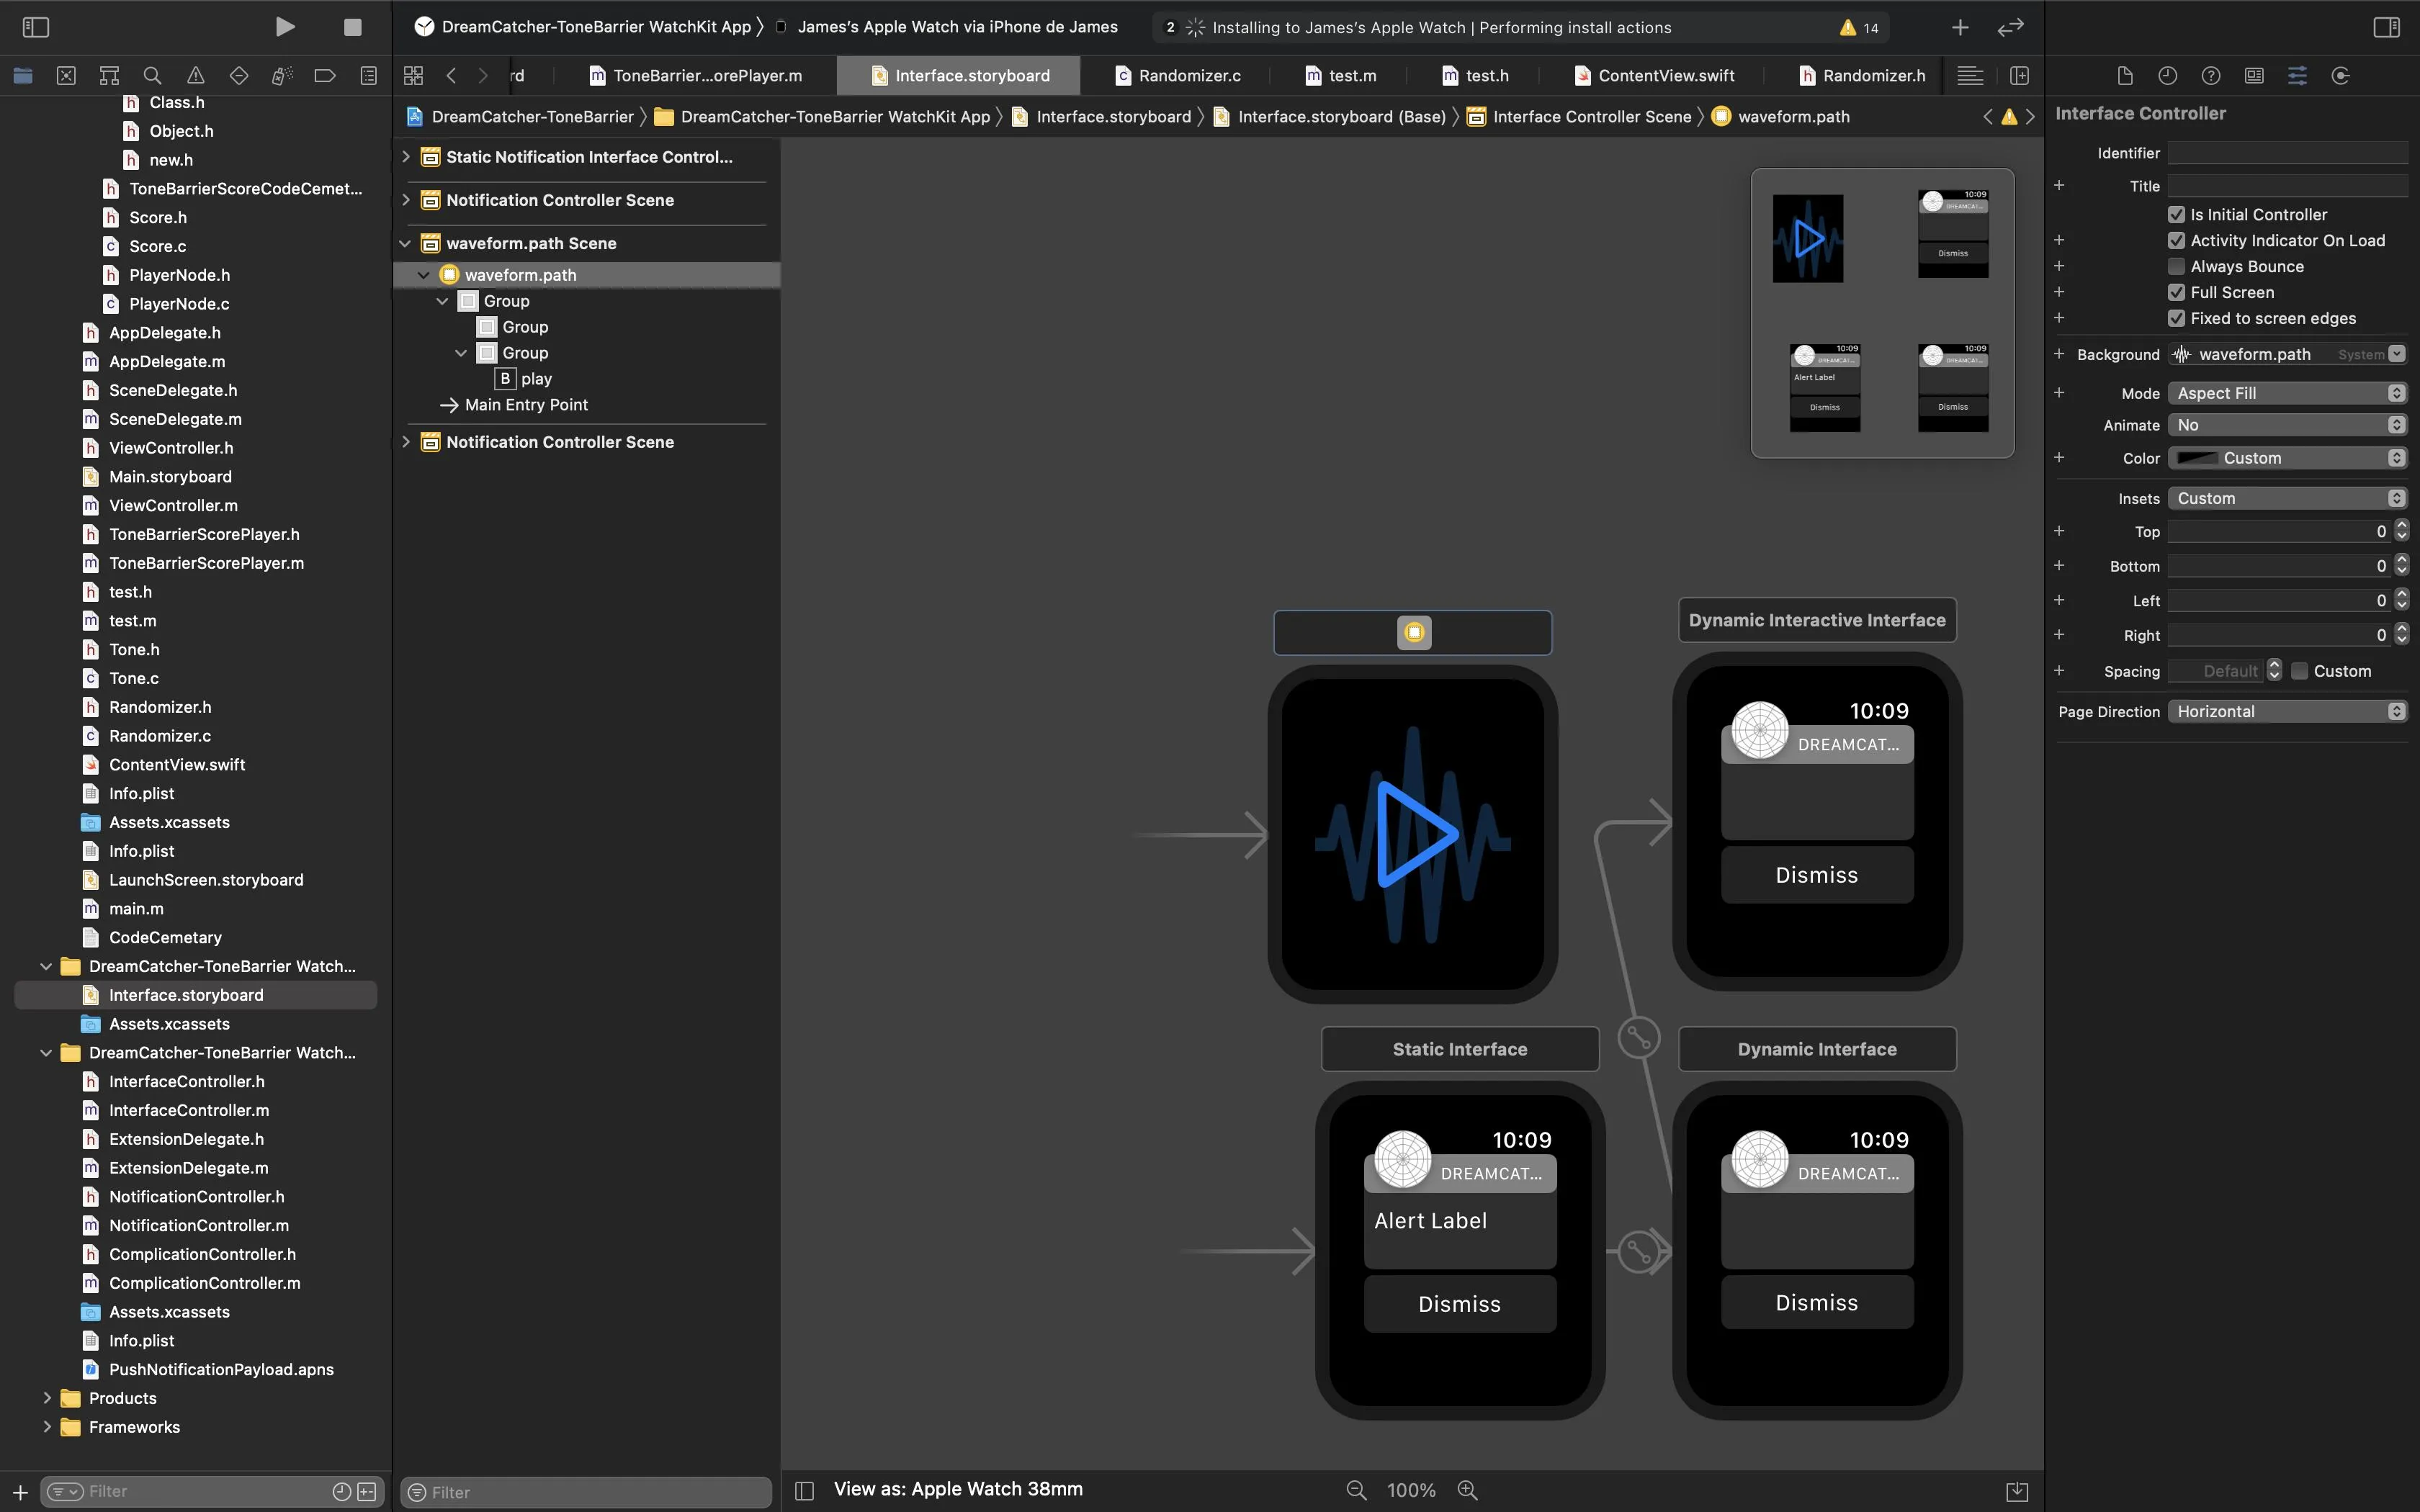This screenshot has height=1512, width=2420.
Task: Expand the Products folder
Action: point(47,1398)
